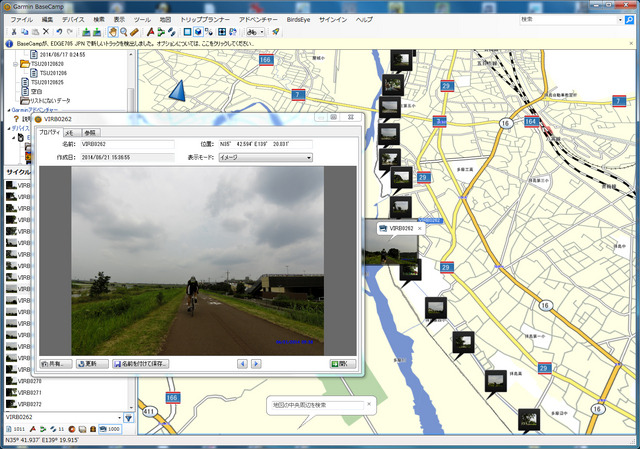Click the 共有 share button
The image size is (640, 449).
pyautogui.click(x=56, y=364)
